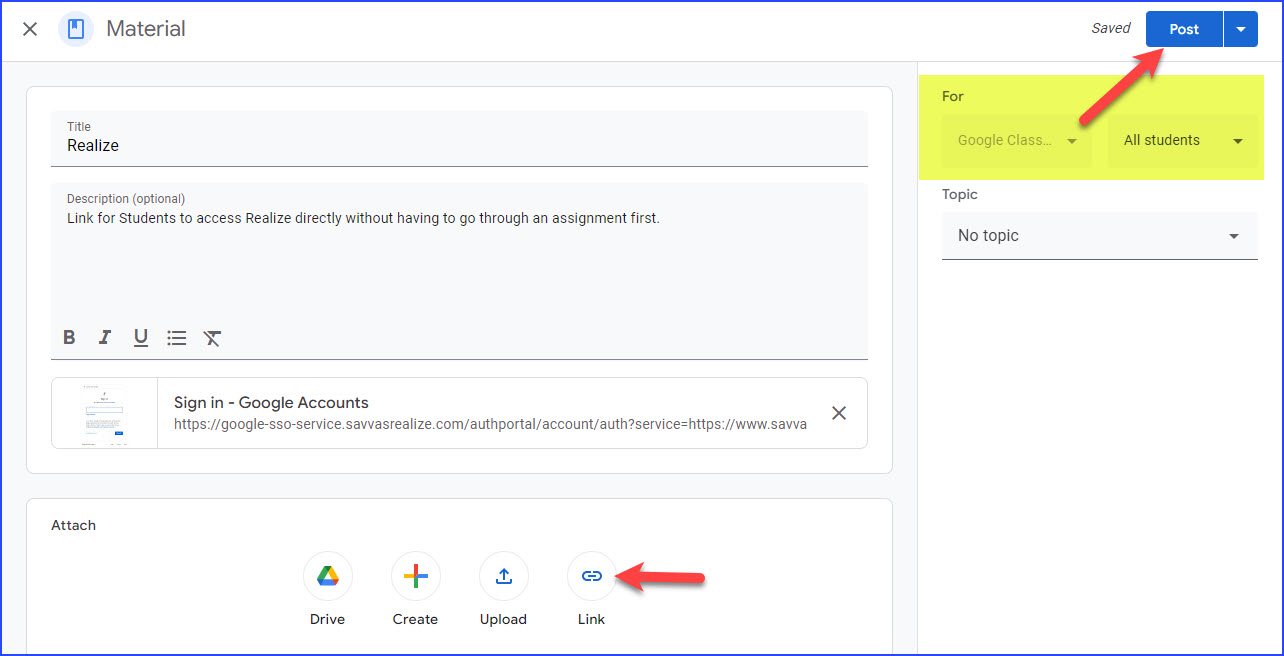The height and width of the screenshot is (656, 1284).
Task: Remove the attached Sign in link
Action: click(838, 412)
